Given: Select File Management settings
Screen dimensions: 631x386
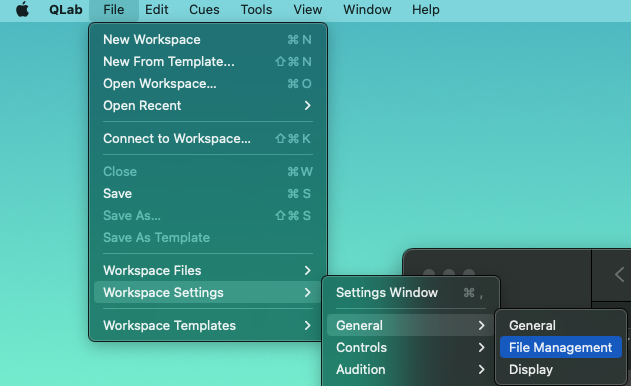Looking at the screenshot, I should tap(561, 347).
